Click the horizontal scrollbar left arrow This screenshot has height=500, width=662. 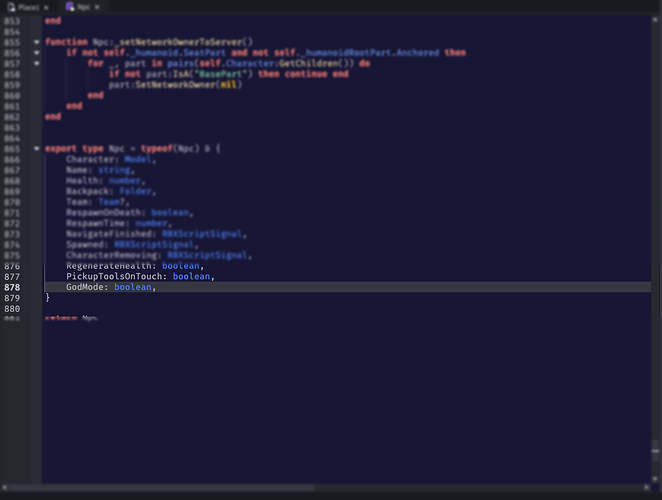click(4, 487)
